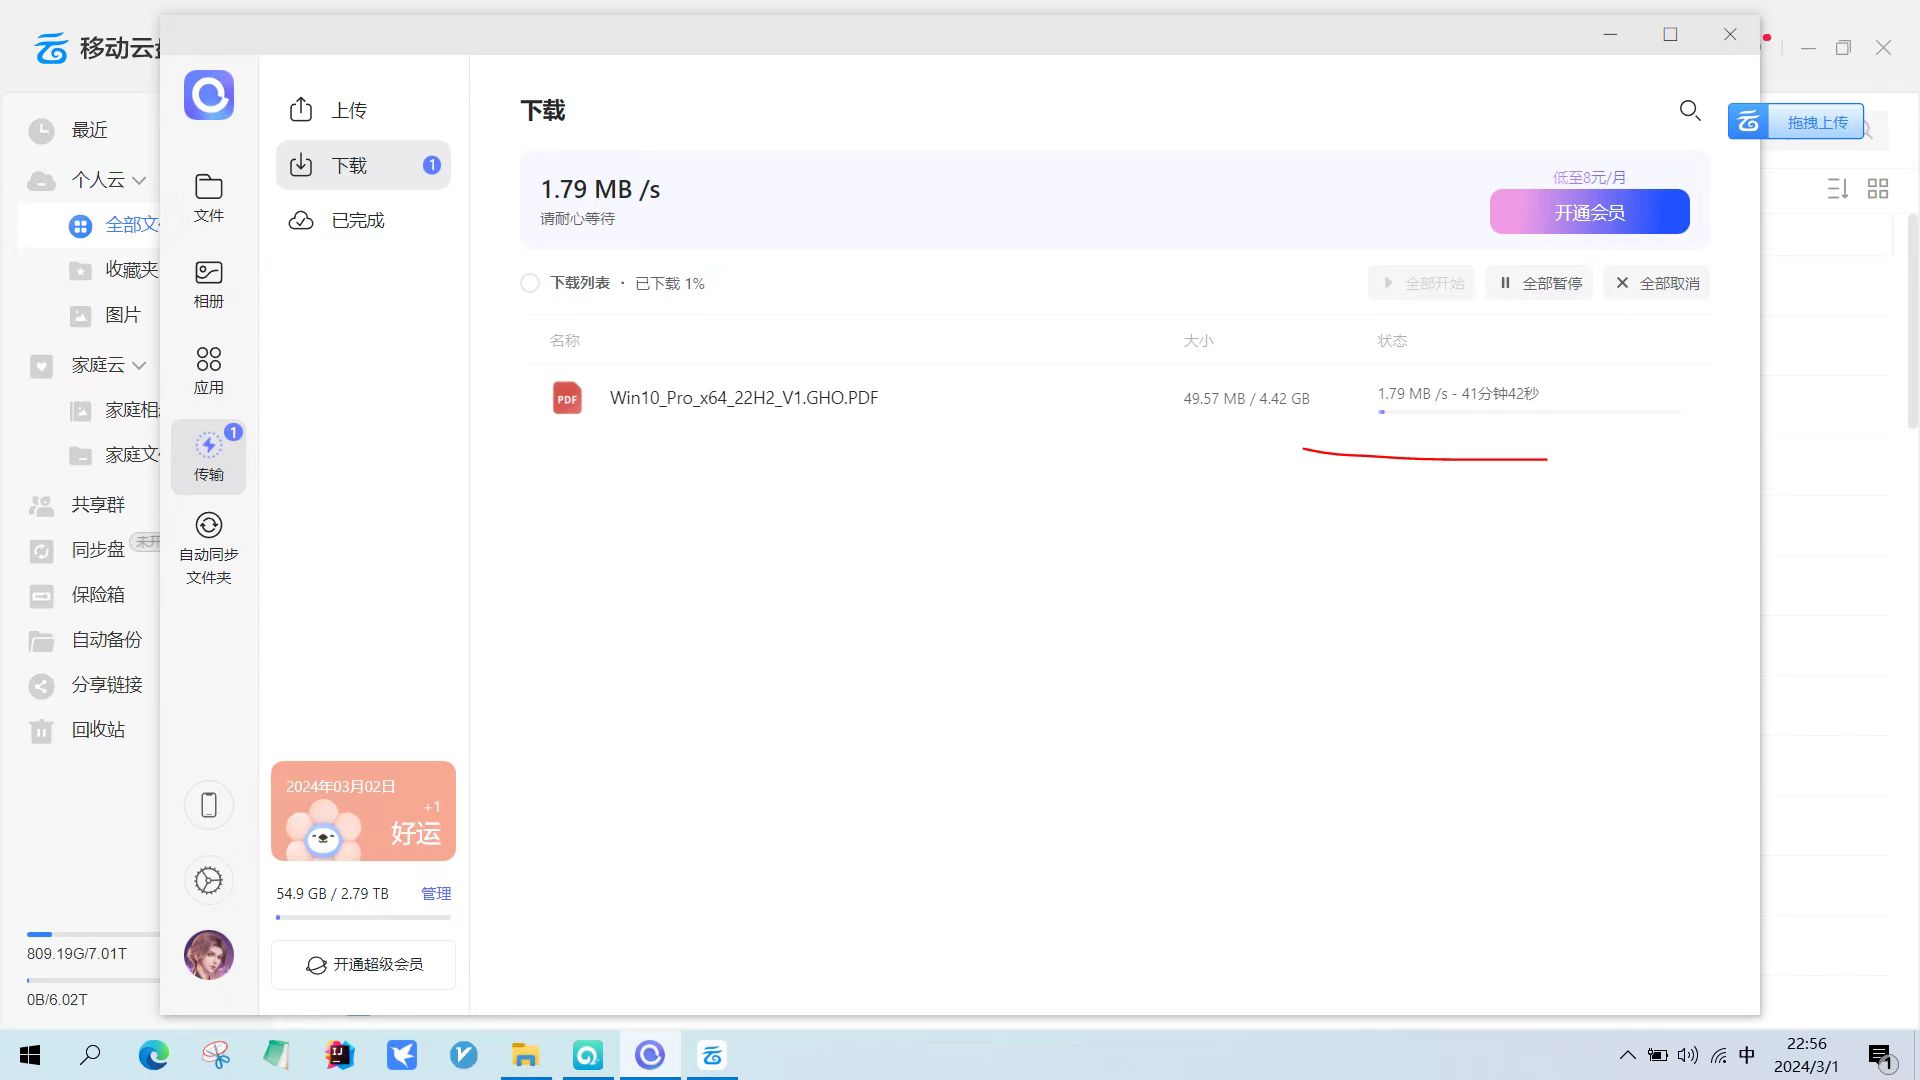
Task: Open 家庭相册 in 移动云盘 sidebar
Action: [x=113, y=410]
